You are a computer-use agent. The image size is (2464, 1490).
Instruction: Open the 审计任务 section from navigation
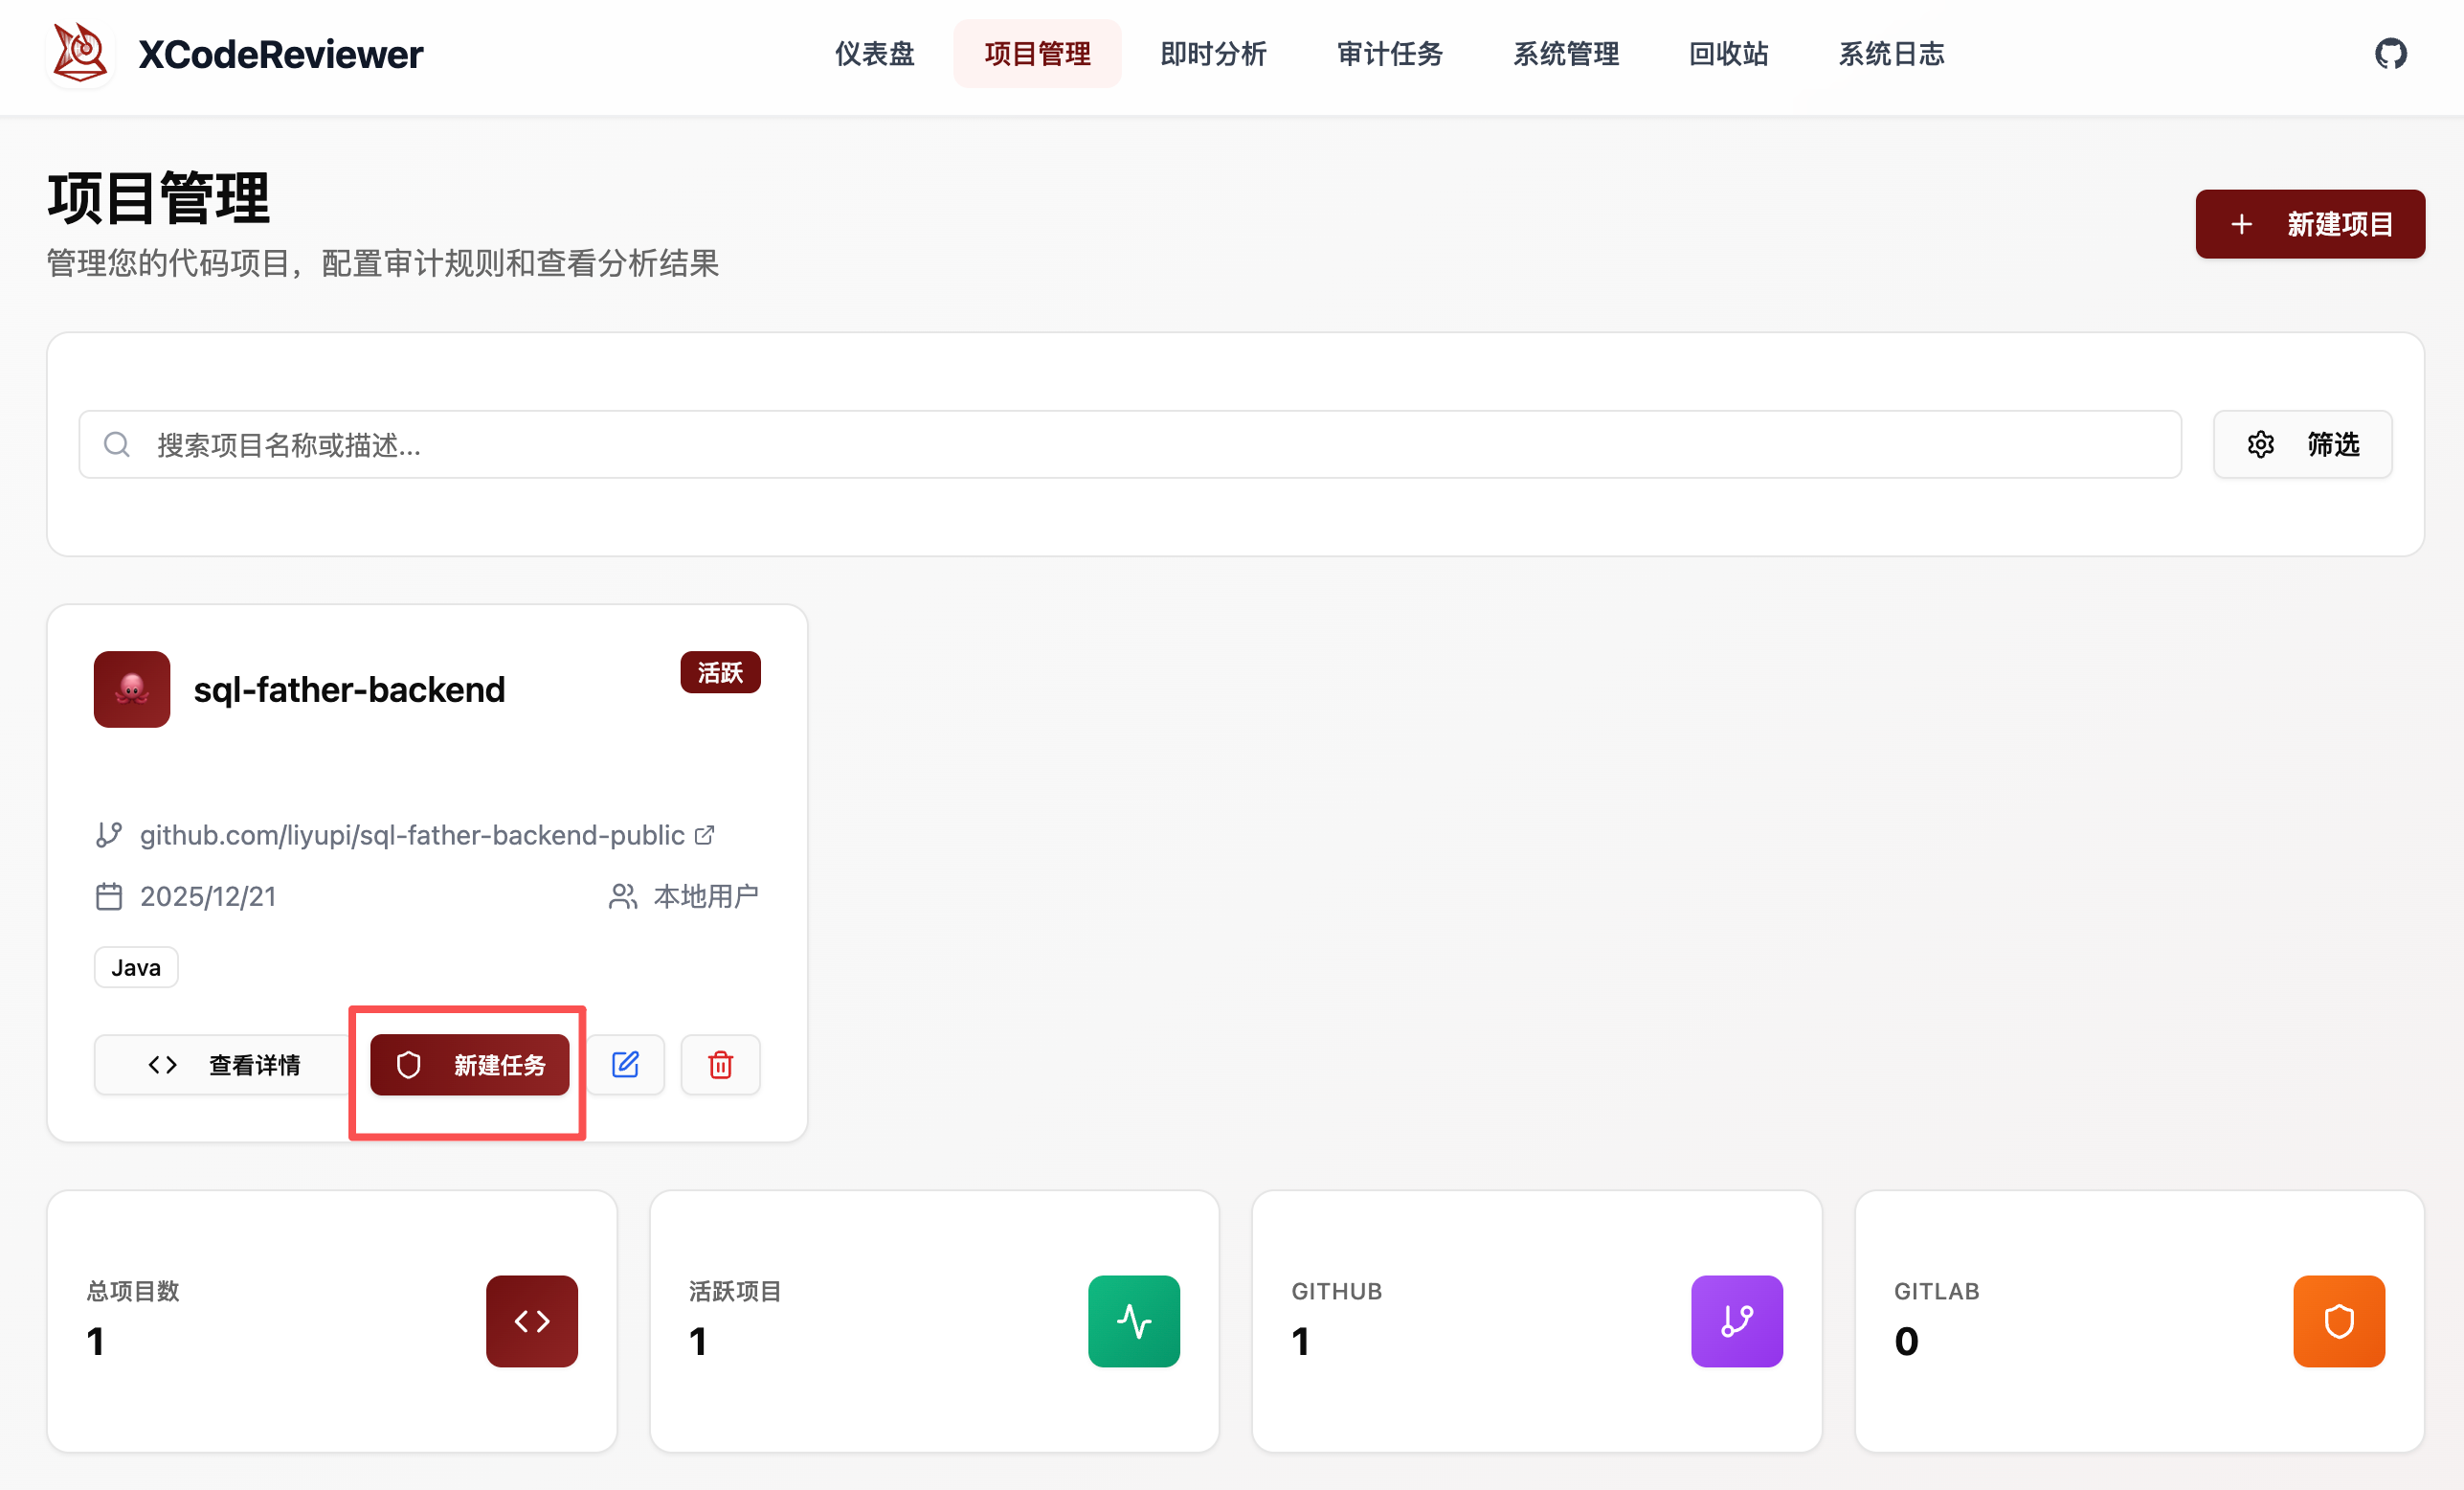click(1388, 54)
